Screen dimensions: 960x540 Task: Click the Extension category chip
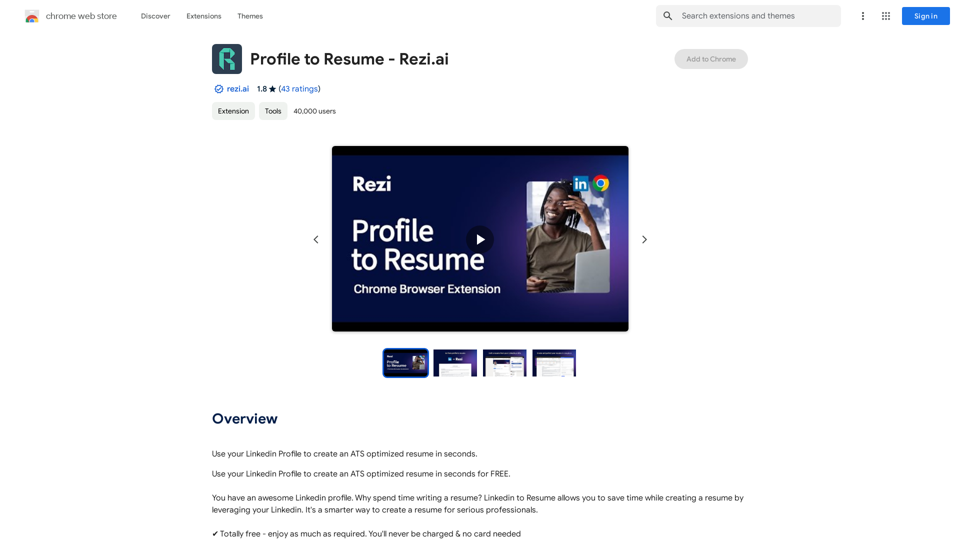click(x=233, y=111)
